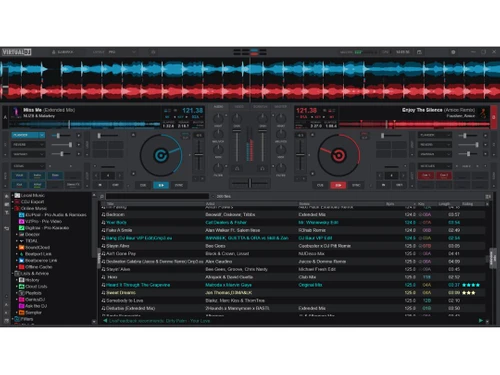
Task: Expand the Lists & Advice tree node
Action: 13,274
